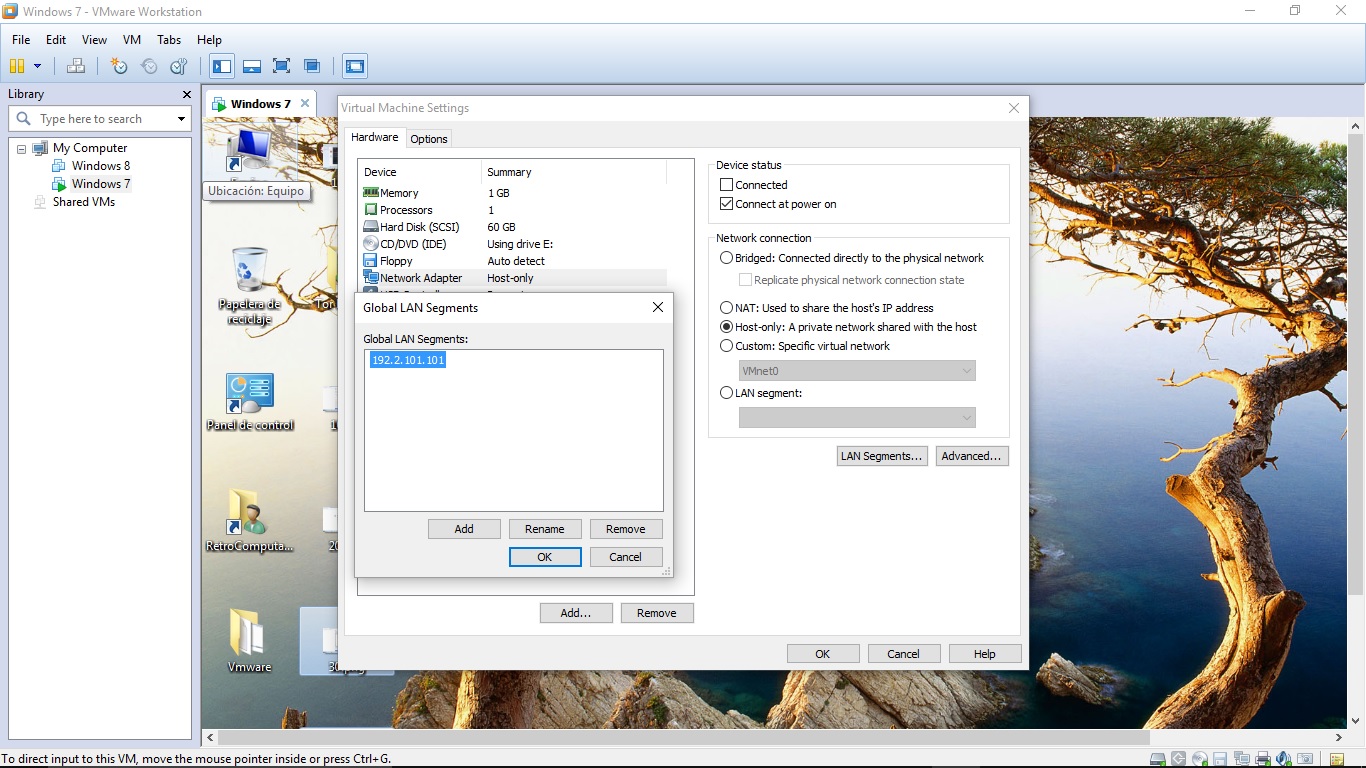Screen dimensions: 1366x768
Task: Open the Library search dropdown arrow
Action: tap(181, 119)
